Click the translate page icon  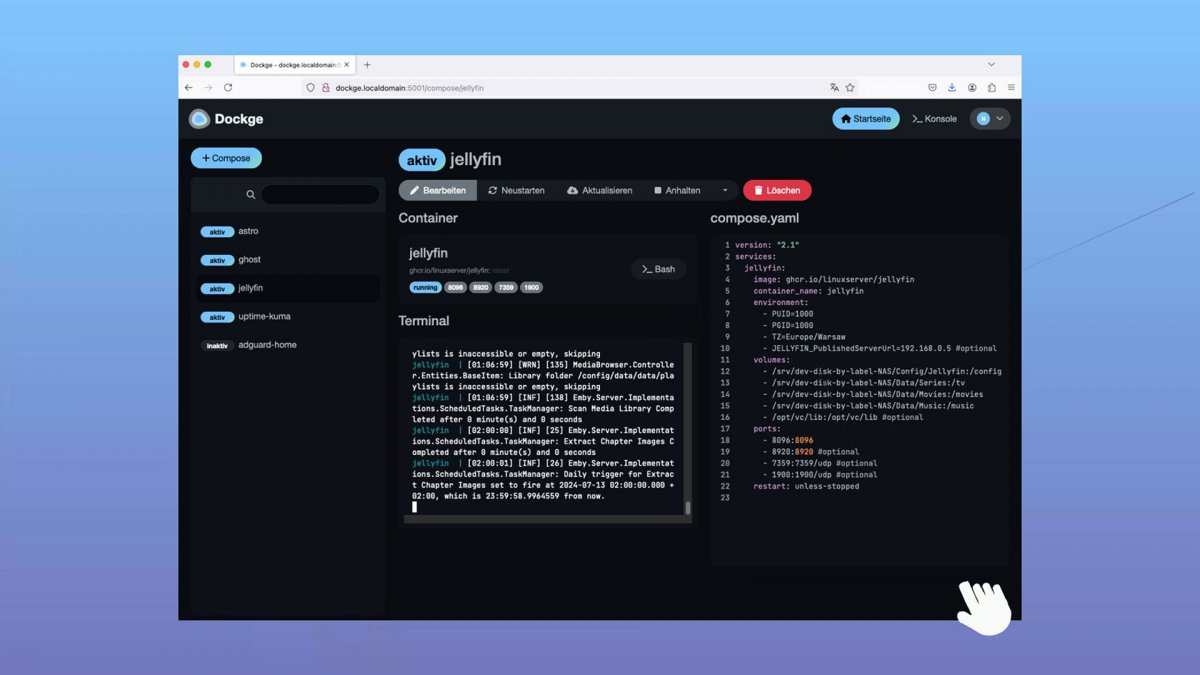[x=834, y=88]
